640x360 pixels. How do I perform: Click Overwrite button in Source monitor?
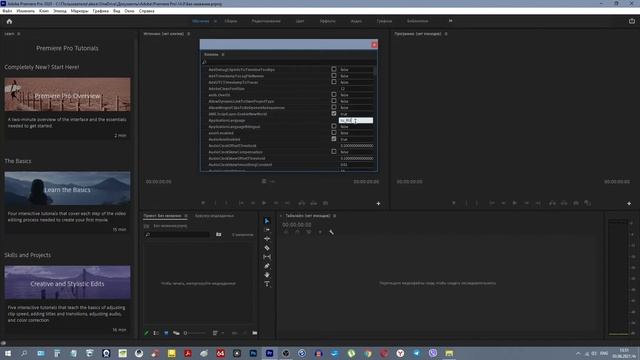tap(313, 203)
